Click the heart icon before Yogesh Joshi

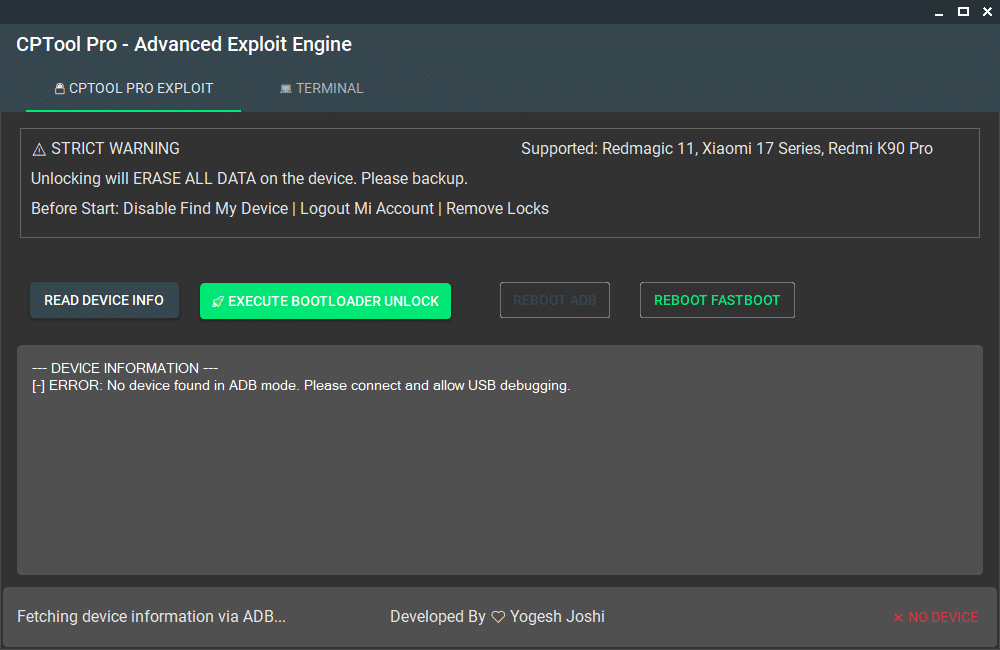point(498,617)
